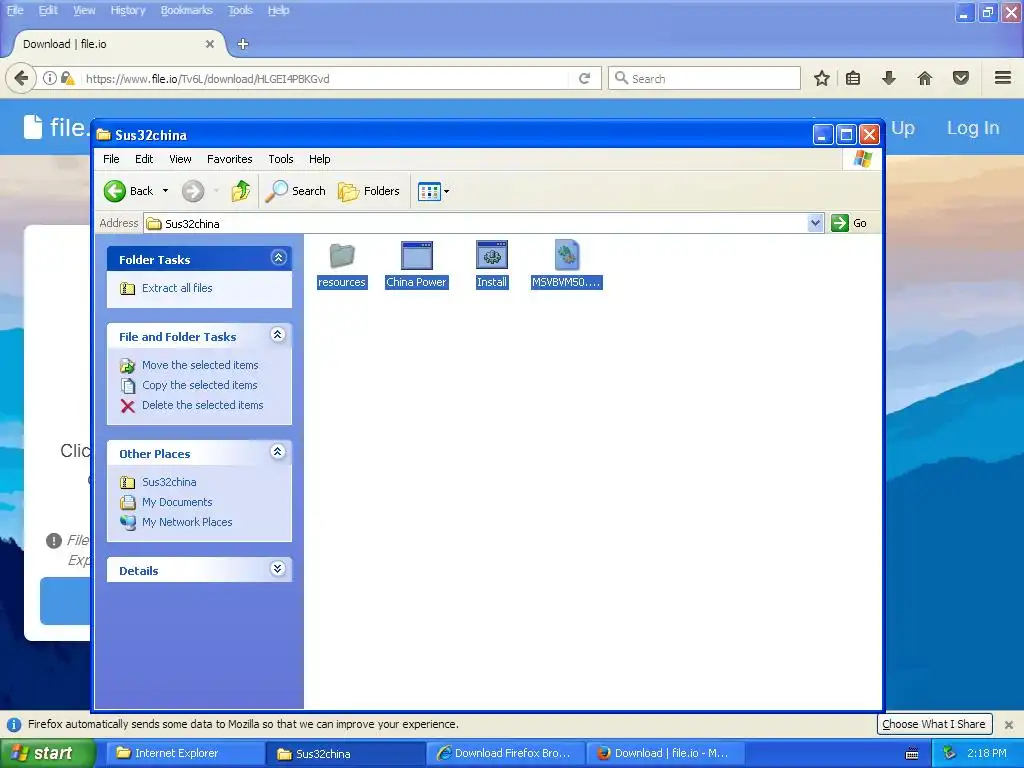Screen dimensions: 1024x768
Task: Select the resources folder icon
Action: (x=342, y=255)
